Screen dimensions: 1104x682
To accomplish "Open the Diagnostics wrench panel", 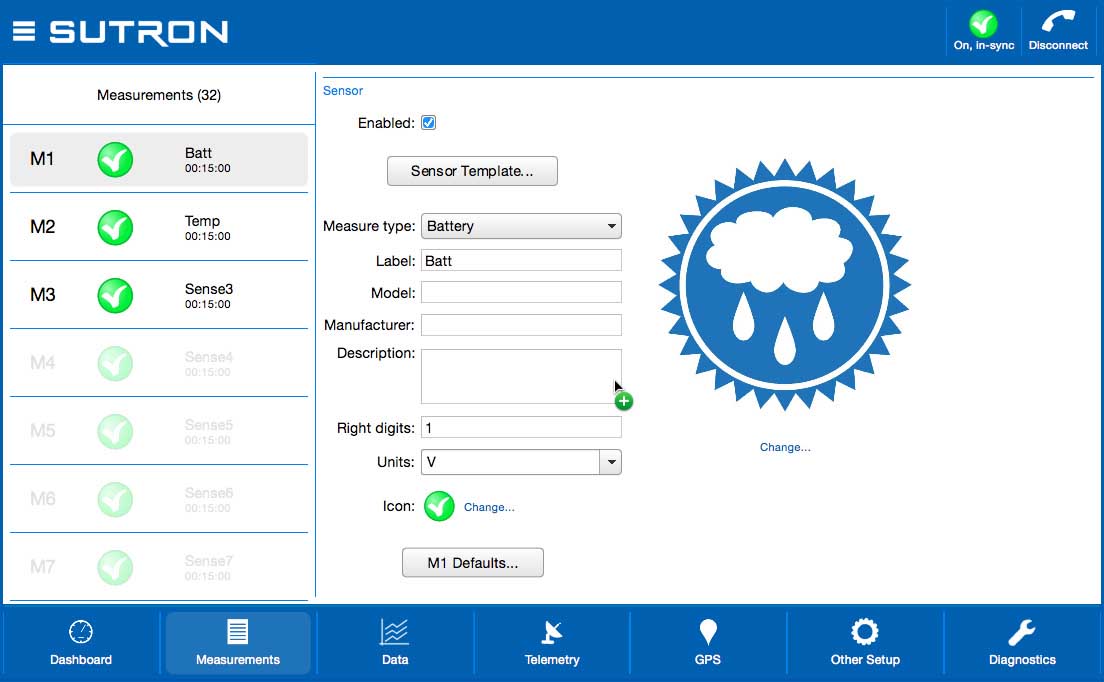I will coord(1021,643).
